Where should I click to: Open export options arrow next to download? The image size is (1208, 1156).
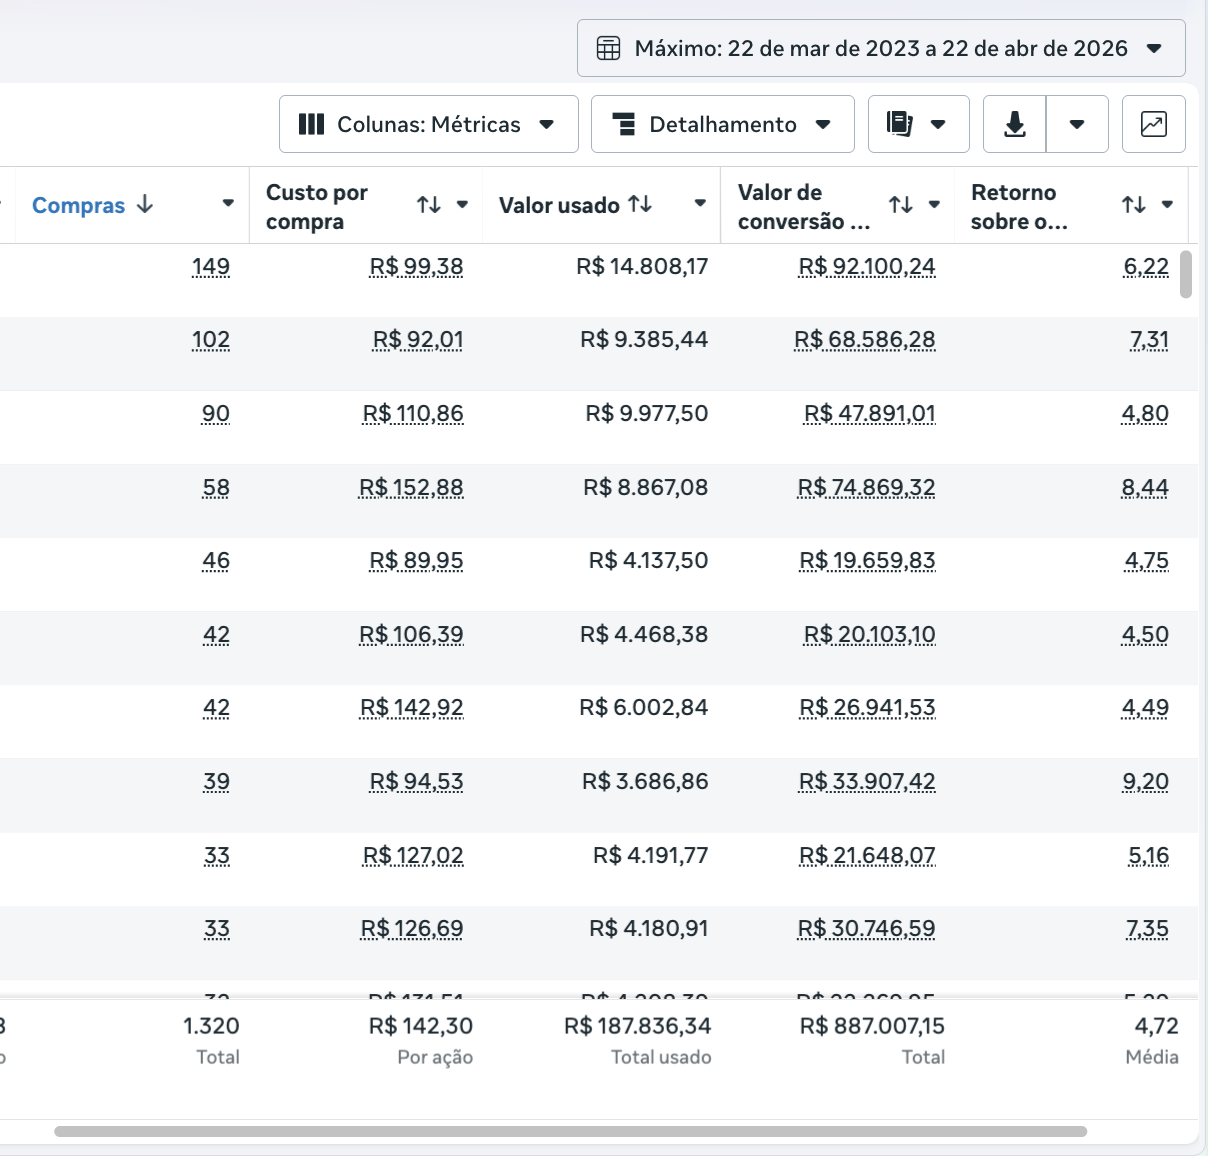[x=1077, y=124]
